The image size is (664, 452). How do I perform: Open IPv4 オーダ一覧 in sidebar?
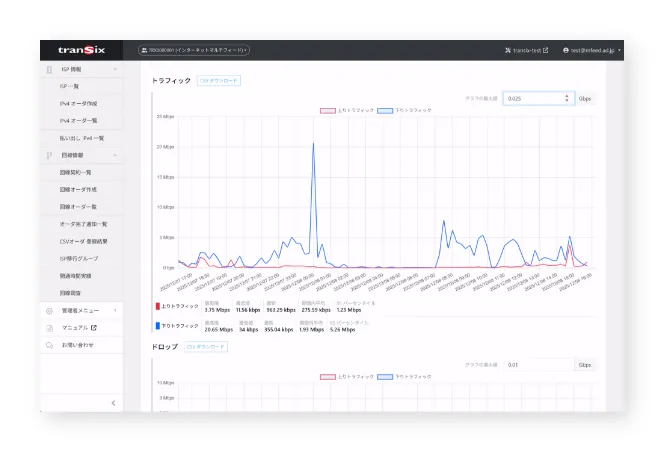click(x=79, y=121)
